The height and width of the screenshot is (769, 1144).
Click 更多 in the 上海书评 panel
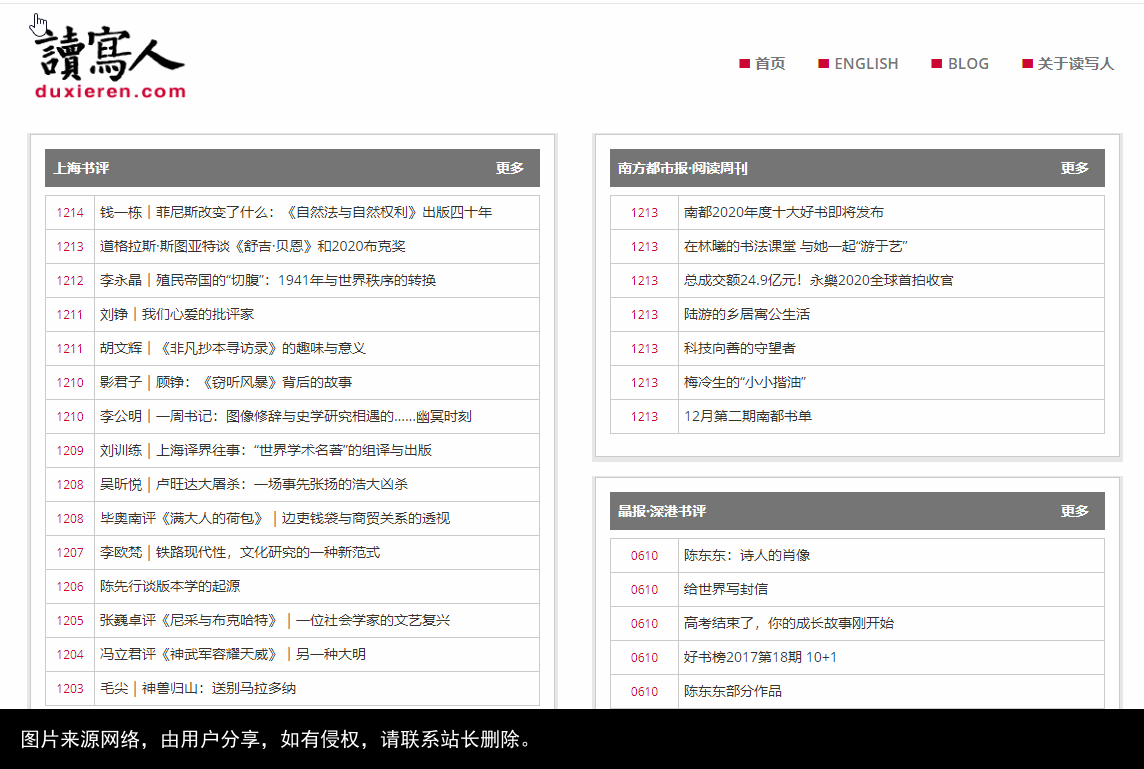(512, 168)
